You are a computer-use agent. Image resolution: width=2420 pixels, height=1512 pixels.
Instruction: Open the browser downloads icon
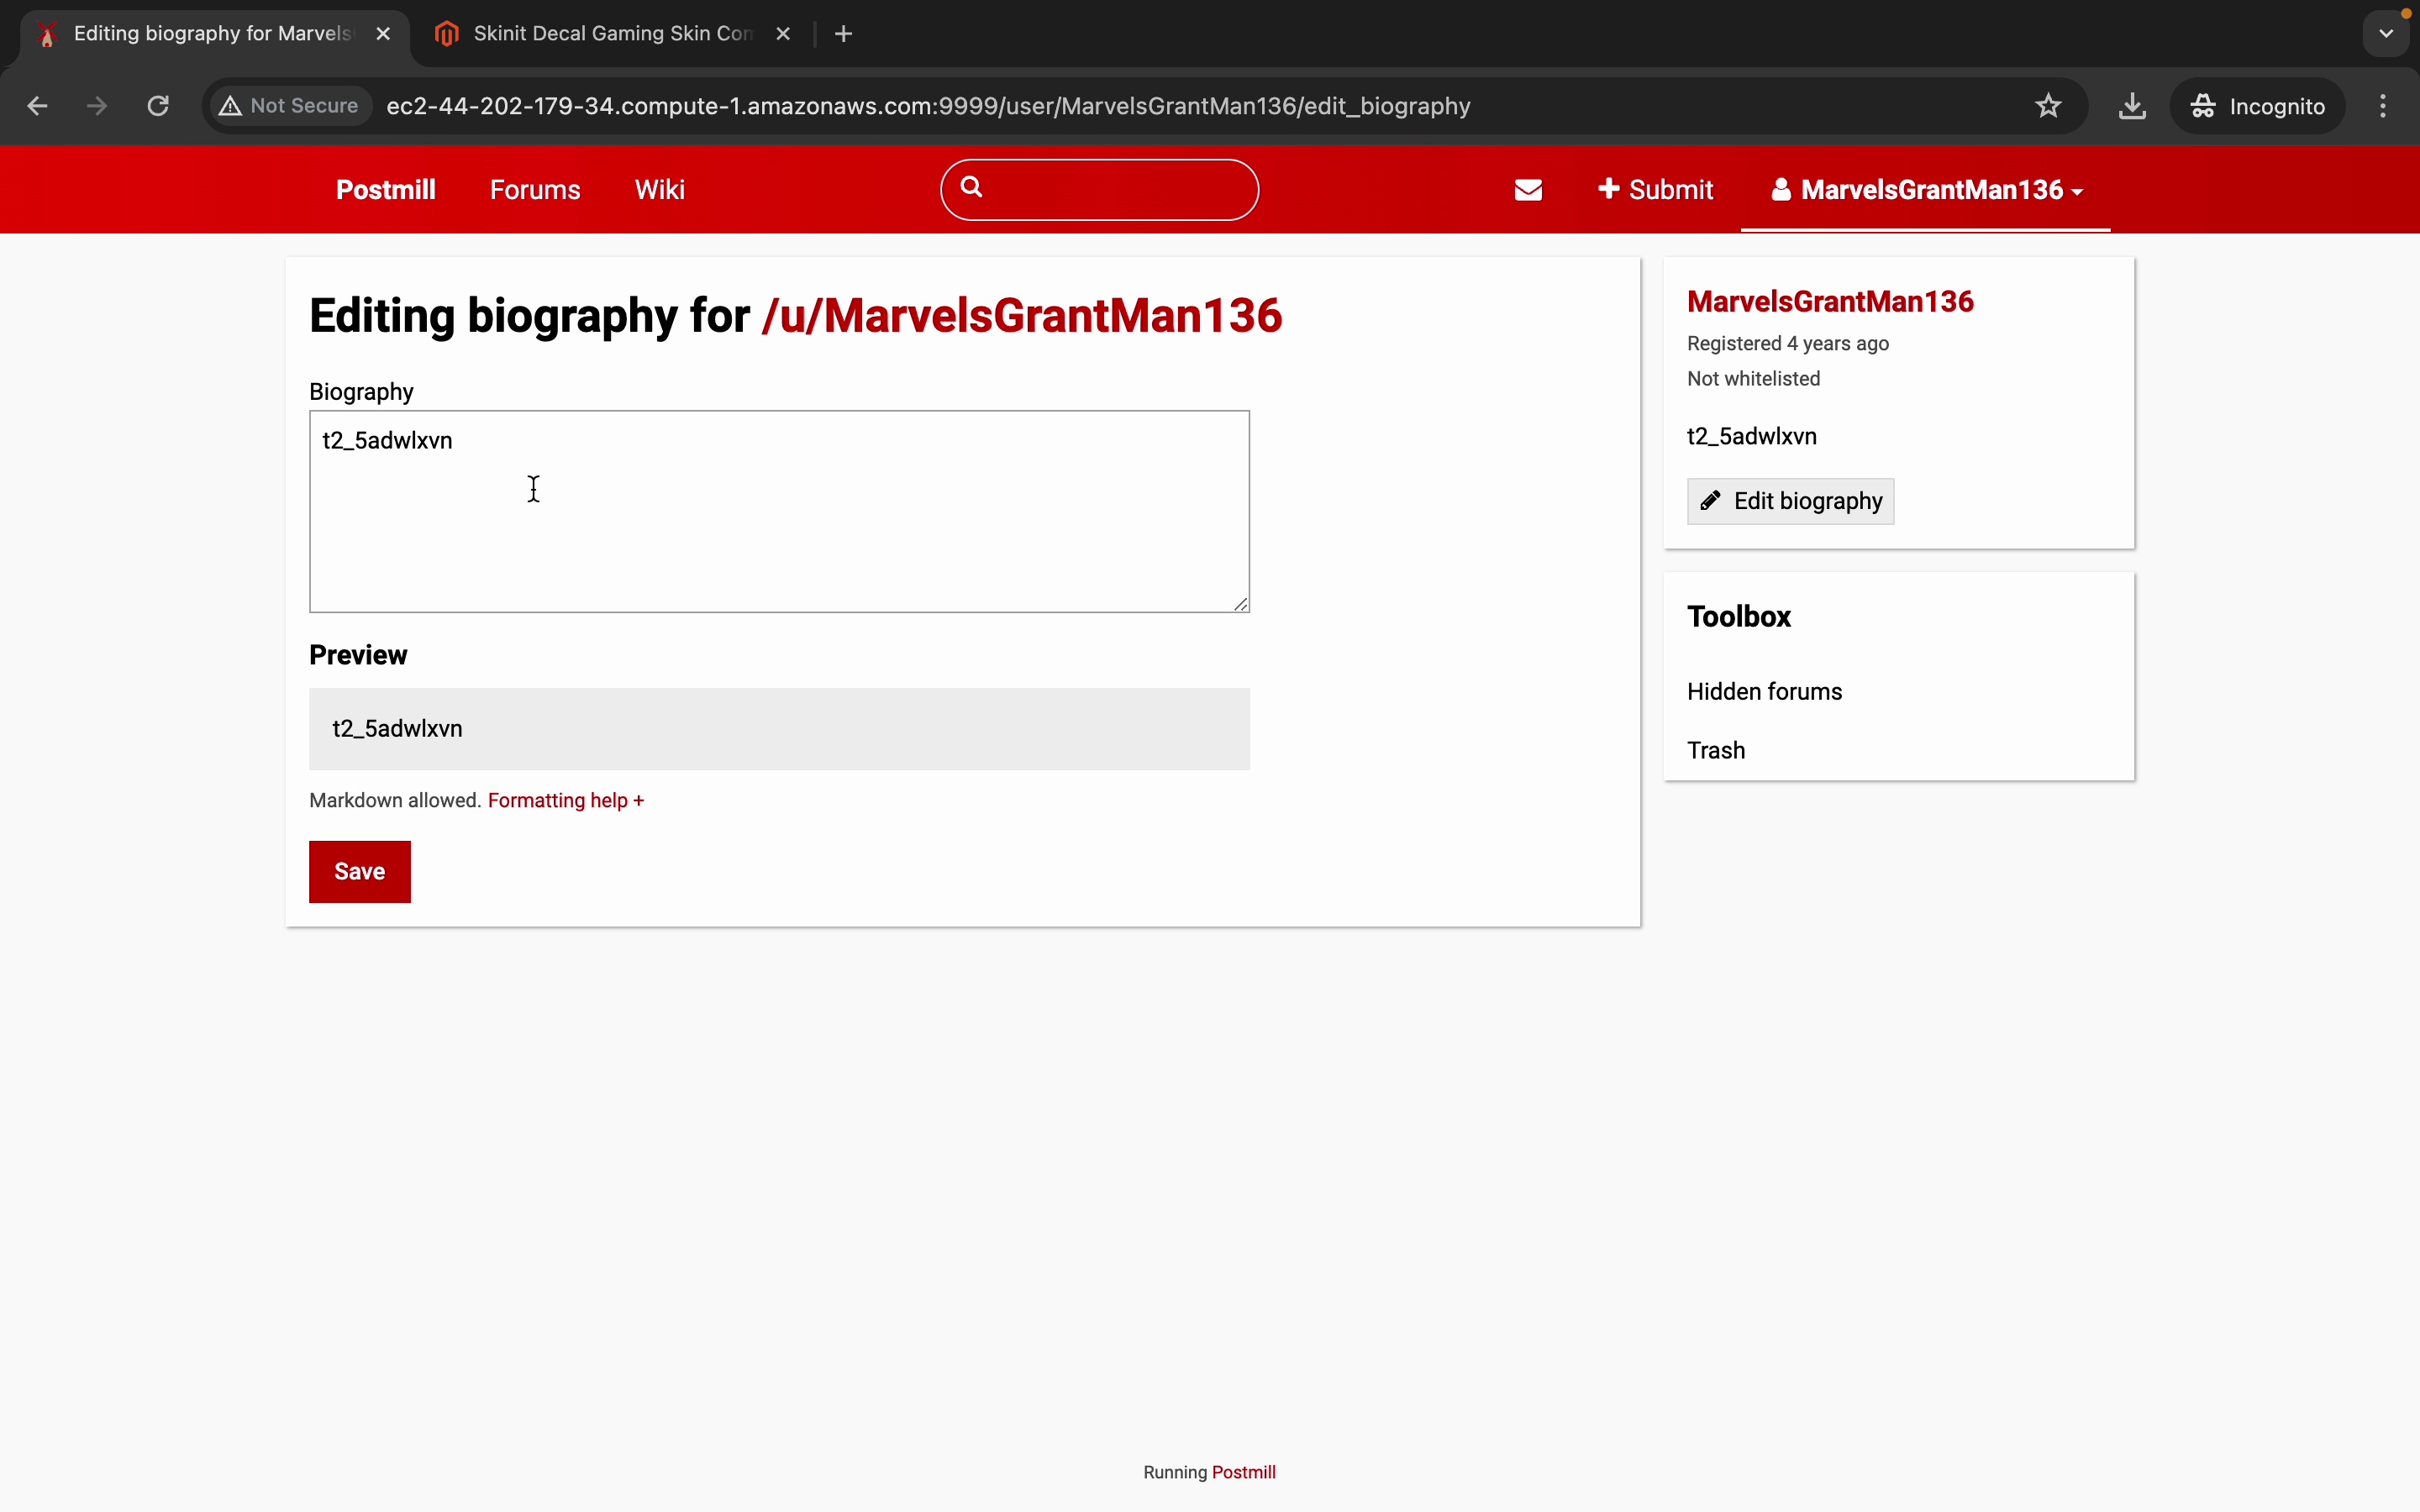[2132, 106]
